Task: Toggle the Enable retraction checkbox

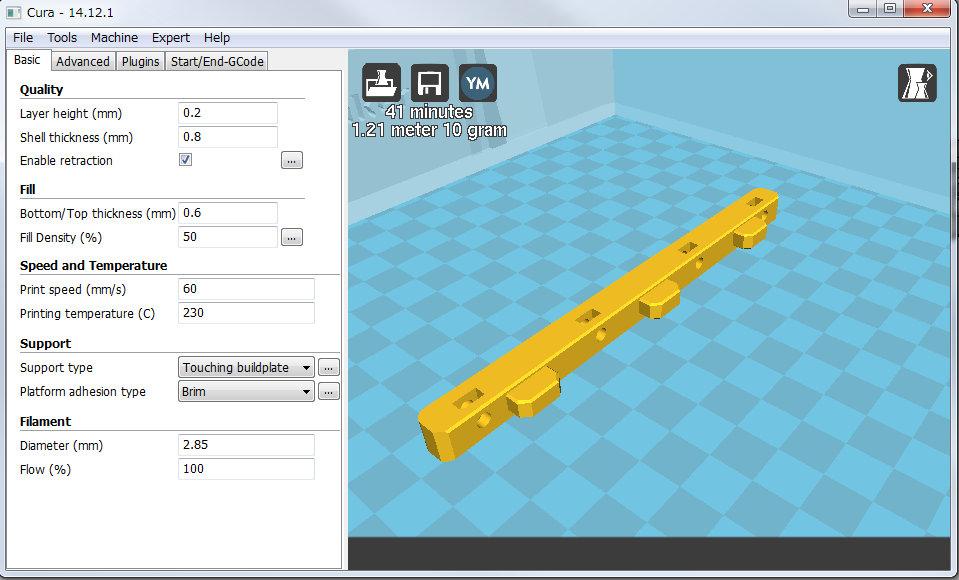Action: (185, 160)
